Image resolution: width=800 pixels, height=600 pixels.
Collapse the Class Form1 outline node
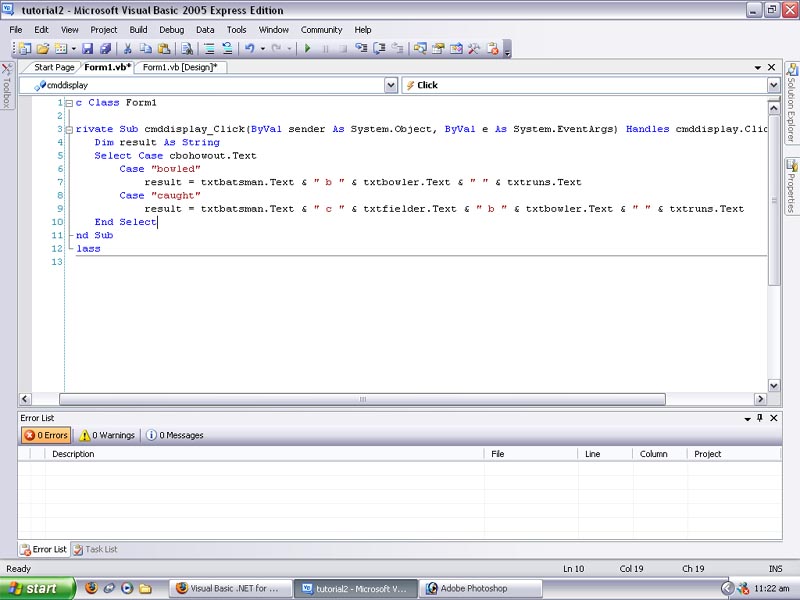pos(69,103)
